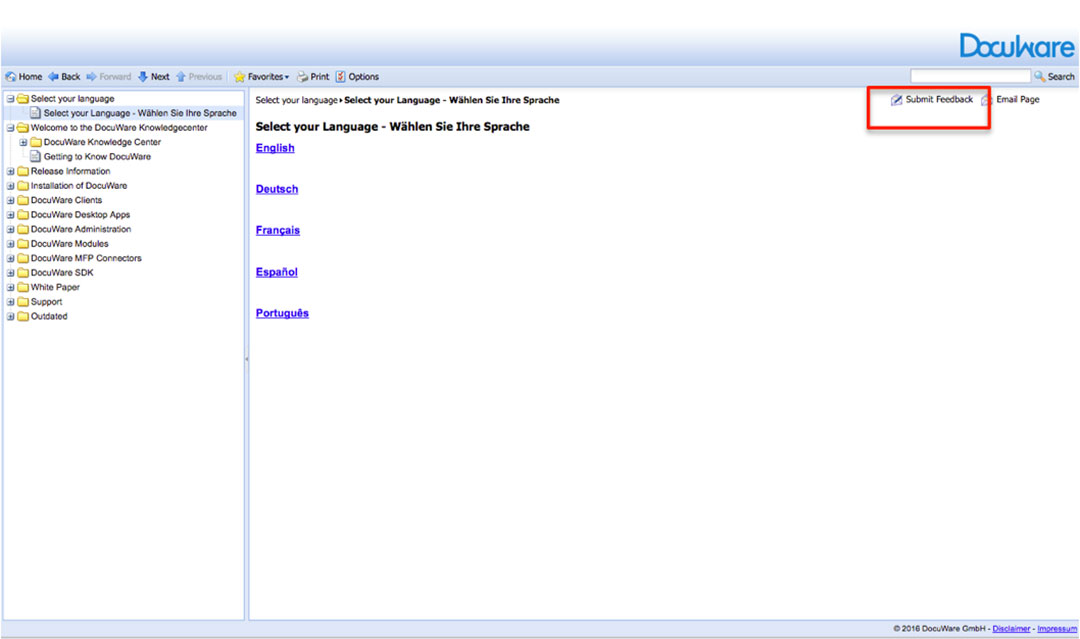Choose the Français language link

[x=278, y=230]
